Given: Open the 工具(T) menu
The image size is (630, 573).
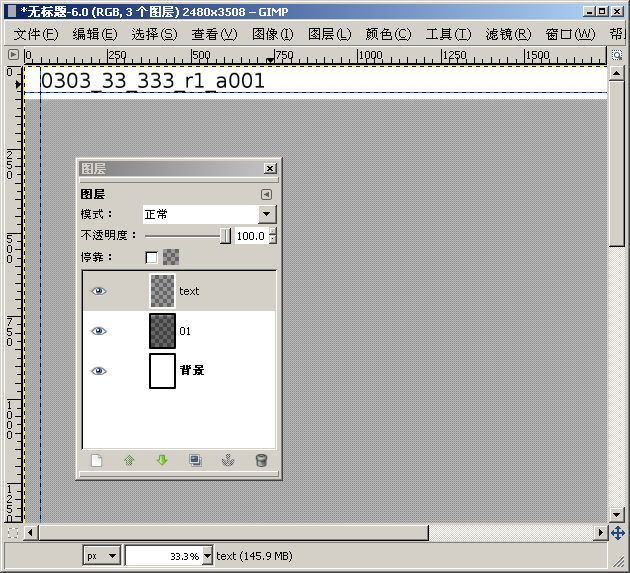Looking at the screenshot, I should [448, 34].
